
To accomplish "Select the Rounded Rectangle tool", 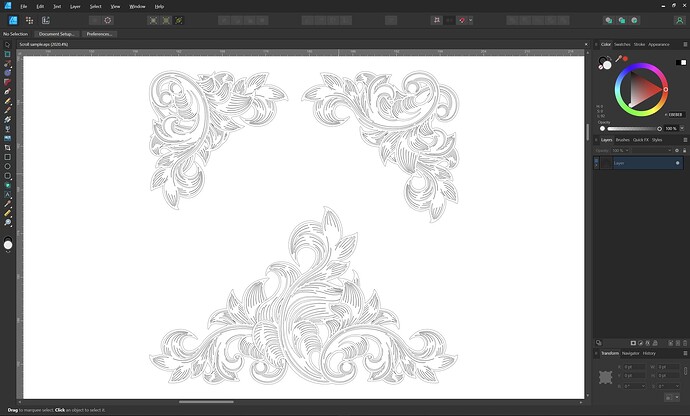I will click(7, 176).
